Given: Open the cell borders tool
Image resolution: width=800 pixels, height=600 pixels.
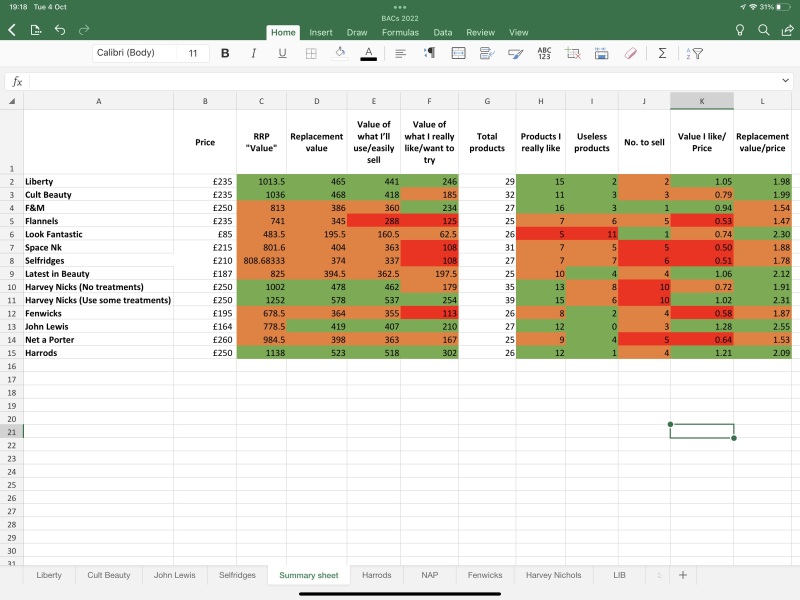Looking at the screenshot, I should click(311, 53).
